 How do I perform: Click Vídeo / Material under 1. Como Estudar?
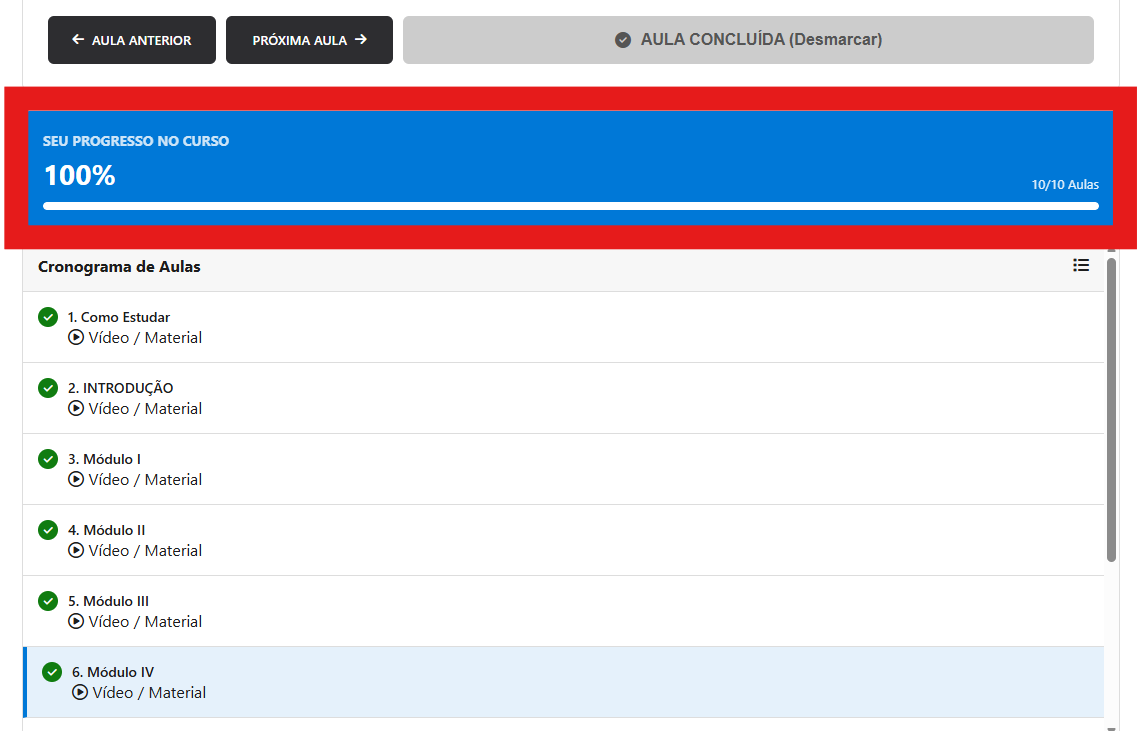tap(145, 337)
